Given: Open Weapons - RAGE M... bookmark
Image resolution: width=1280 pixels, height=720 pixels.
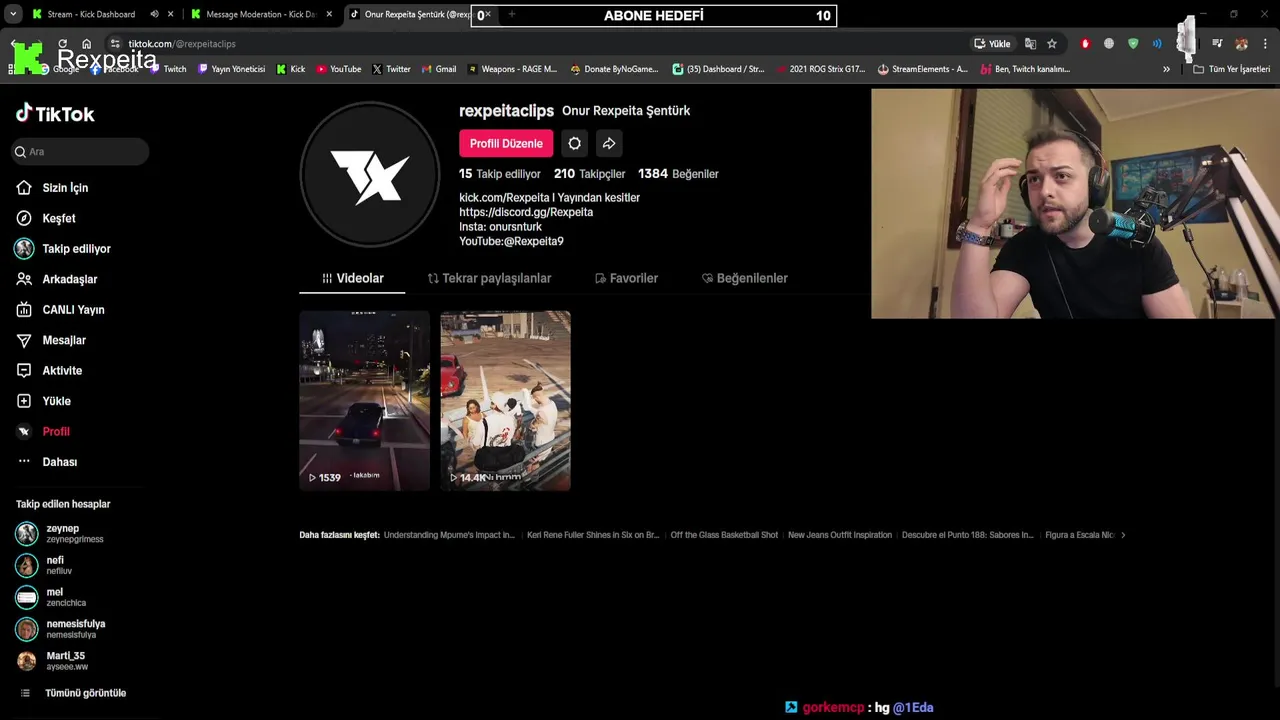Looking at the screenshot, I should 512,69.
